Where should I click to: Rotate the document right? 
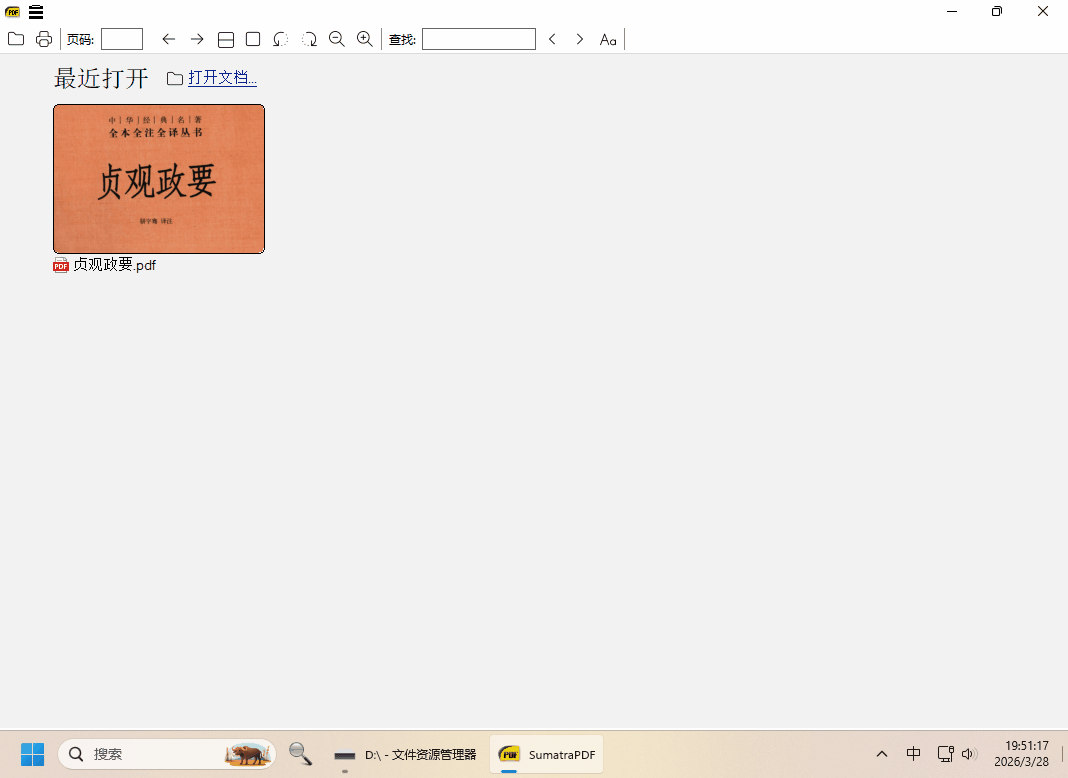pos(309,39)
